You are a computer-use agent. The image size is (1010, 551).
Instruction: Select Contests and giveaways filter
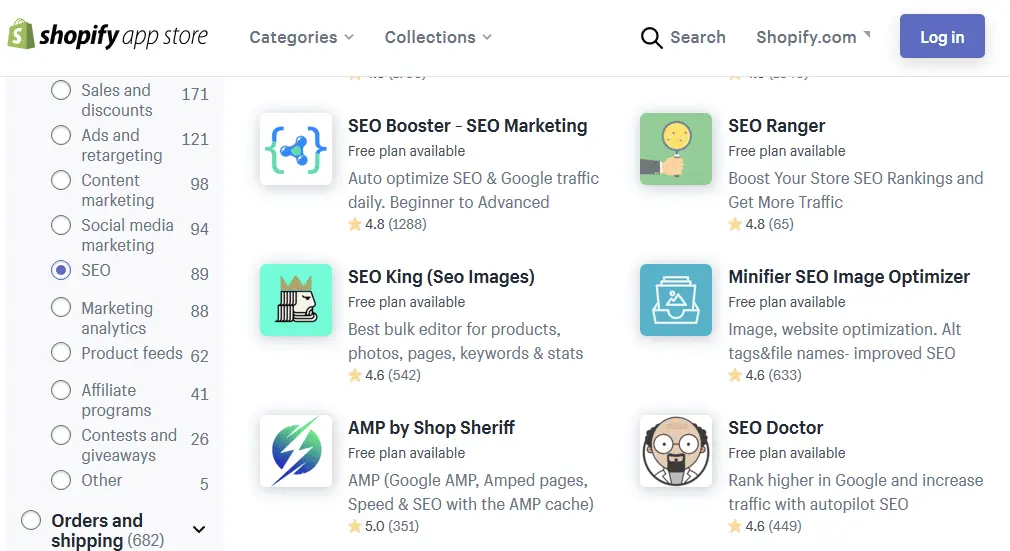point(61,435)
